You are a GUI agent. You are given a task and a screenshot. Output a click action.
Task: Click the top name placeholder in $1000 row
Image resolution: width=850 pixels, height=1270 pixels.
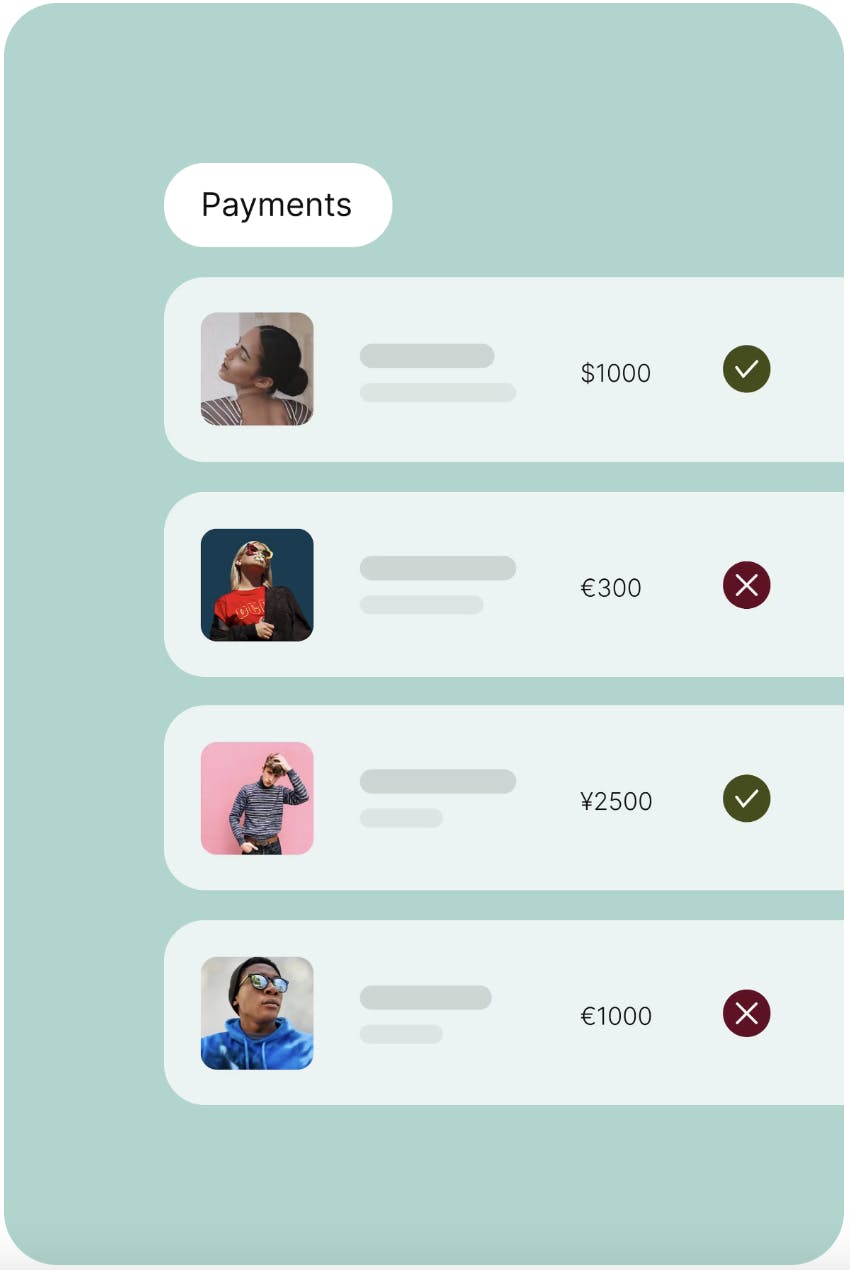coord(427,356)
